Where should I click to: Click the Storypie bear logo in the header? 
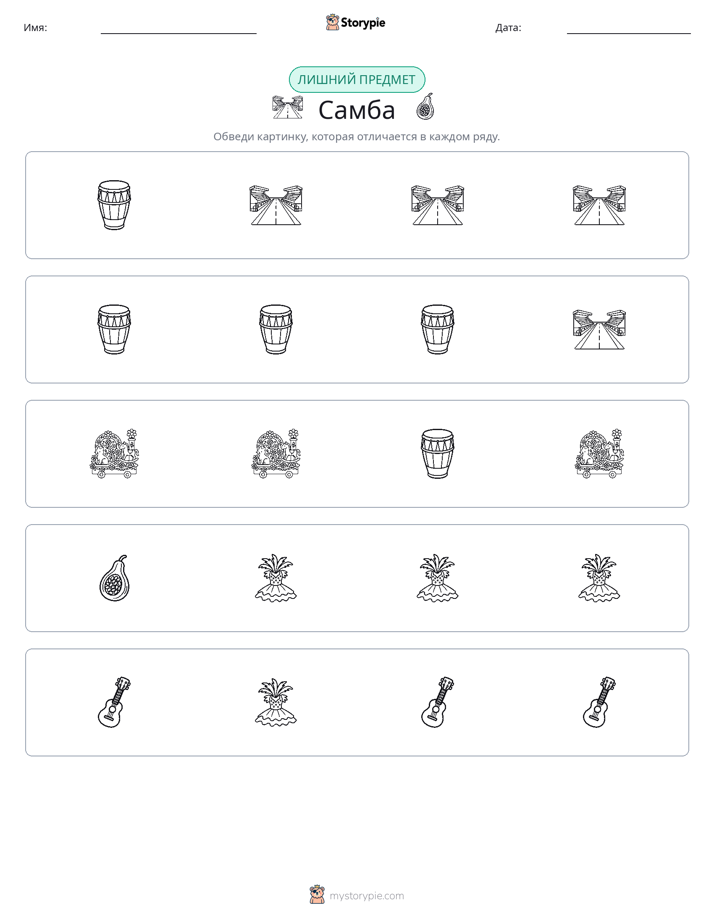(332, 22)
